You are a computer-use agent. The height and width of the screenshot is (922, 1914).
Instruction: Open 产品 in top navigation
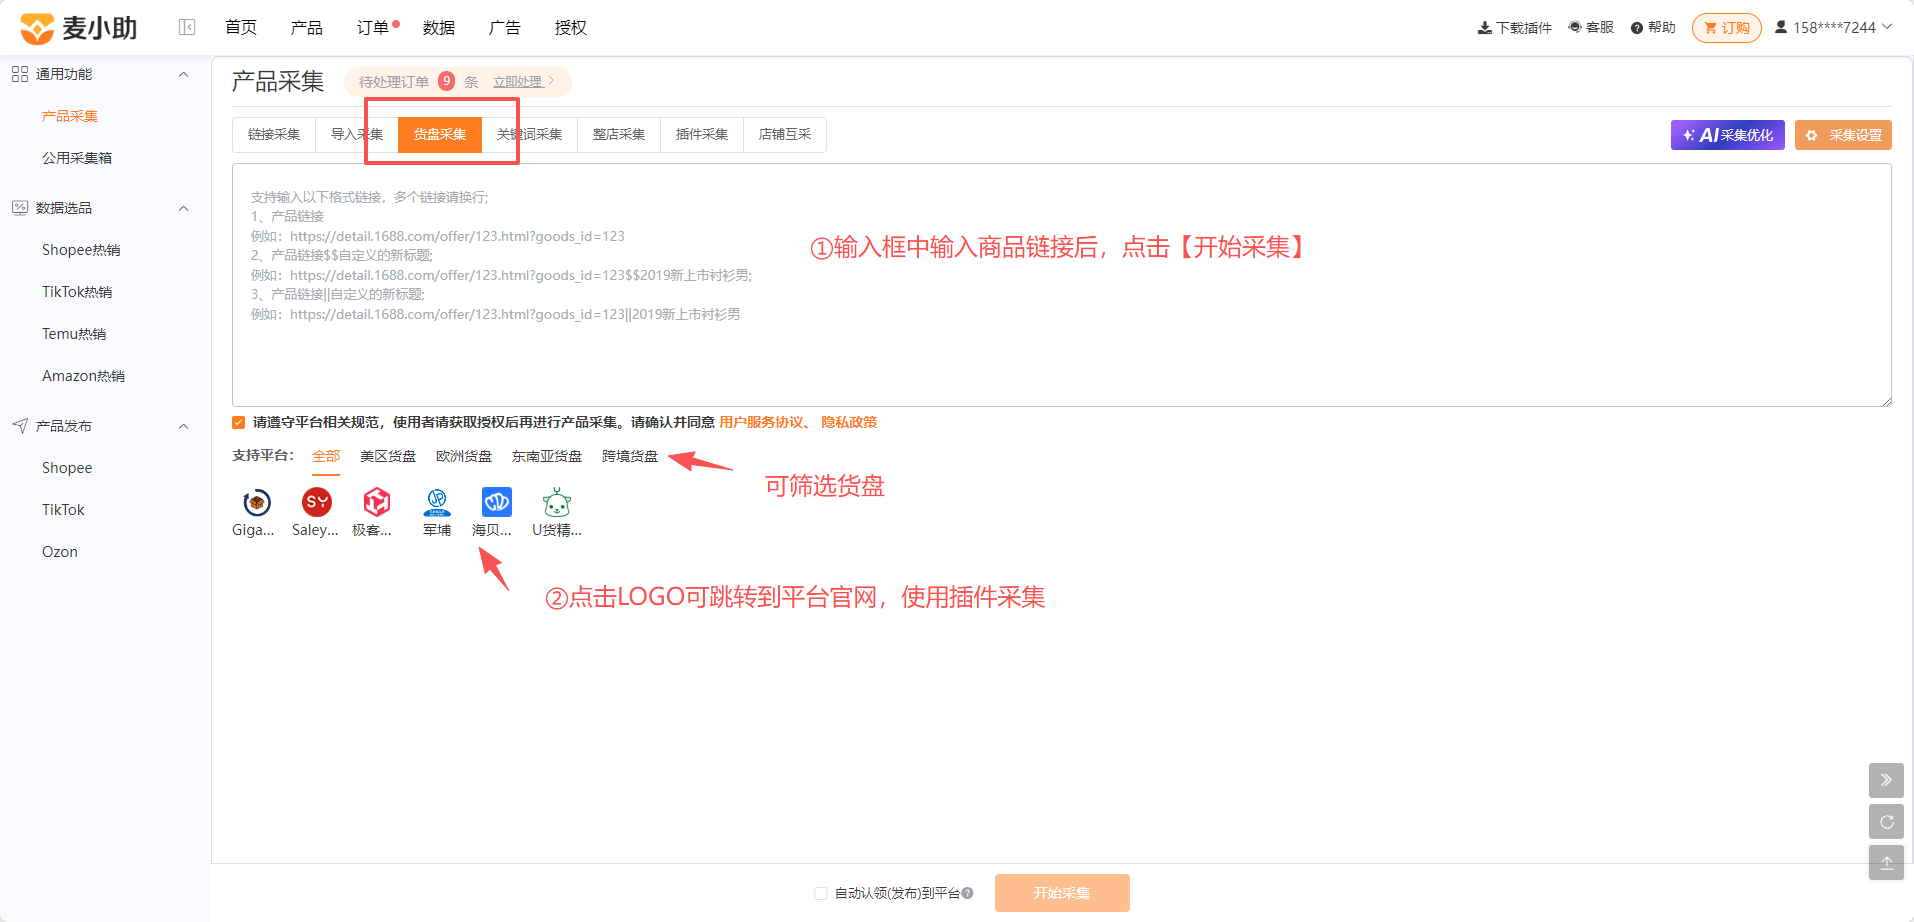307,27
